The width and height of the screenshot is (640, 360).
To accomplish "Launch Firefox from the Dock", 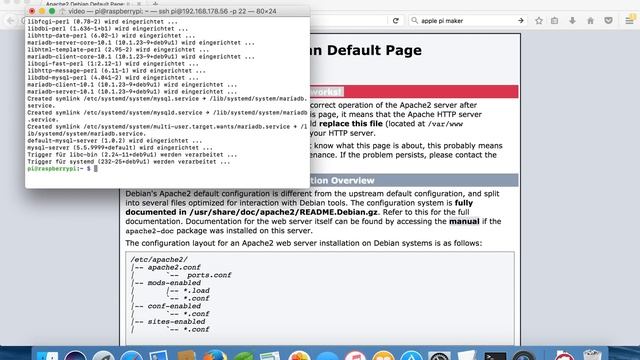I will (x=215, y=356).
